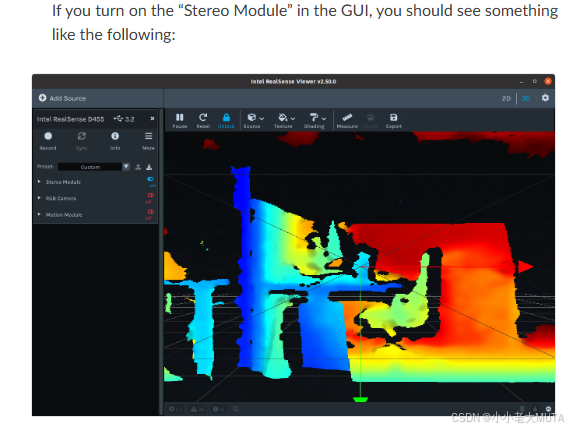The width and height of the screenshot is (571, 429).
Task: Click the Add Source label
Action: (68, 98)
